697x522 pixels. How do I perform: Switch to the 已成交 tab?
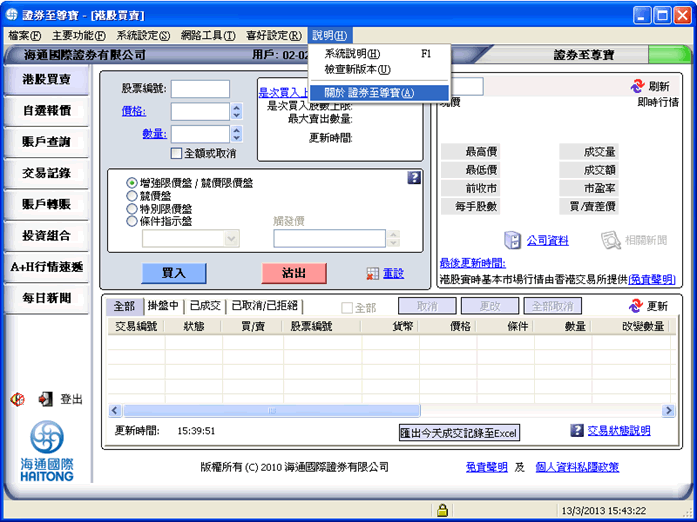point(205,305)
